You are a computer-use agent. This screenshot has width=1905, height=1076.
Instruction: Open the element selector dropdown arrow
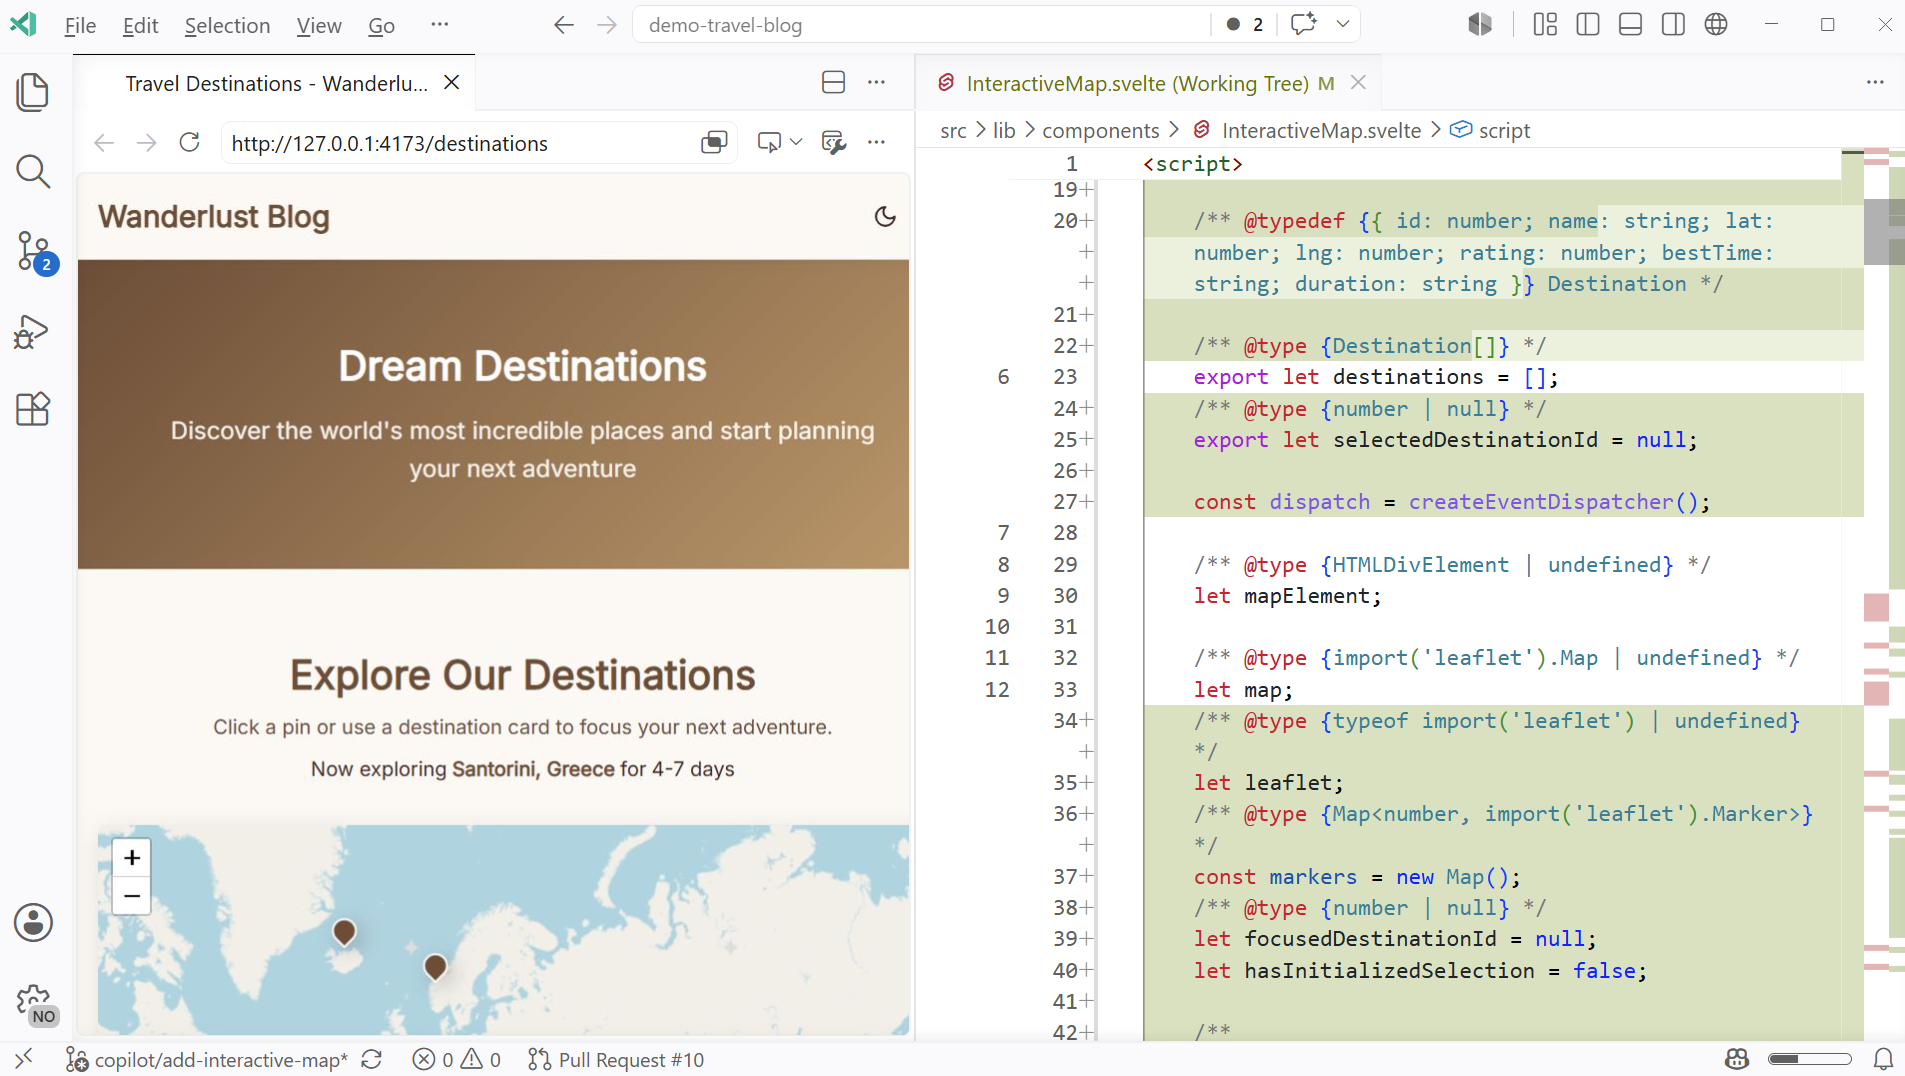point(796,143)
